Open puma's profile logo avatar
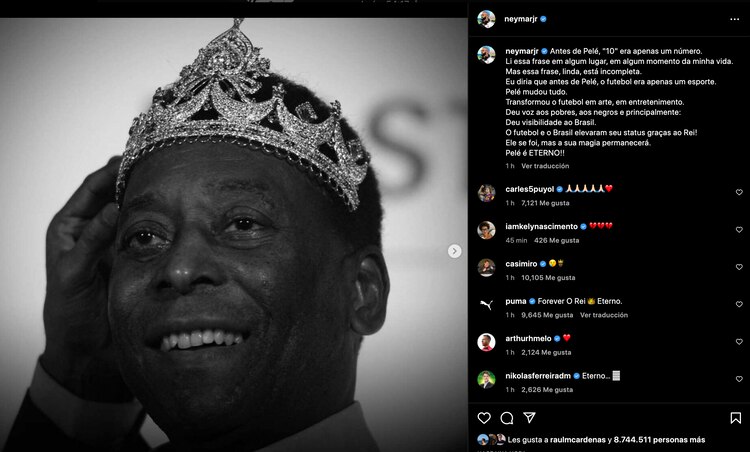Screen dimensions: 750x452 tap(486, 305)
